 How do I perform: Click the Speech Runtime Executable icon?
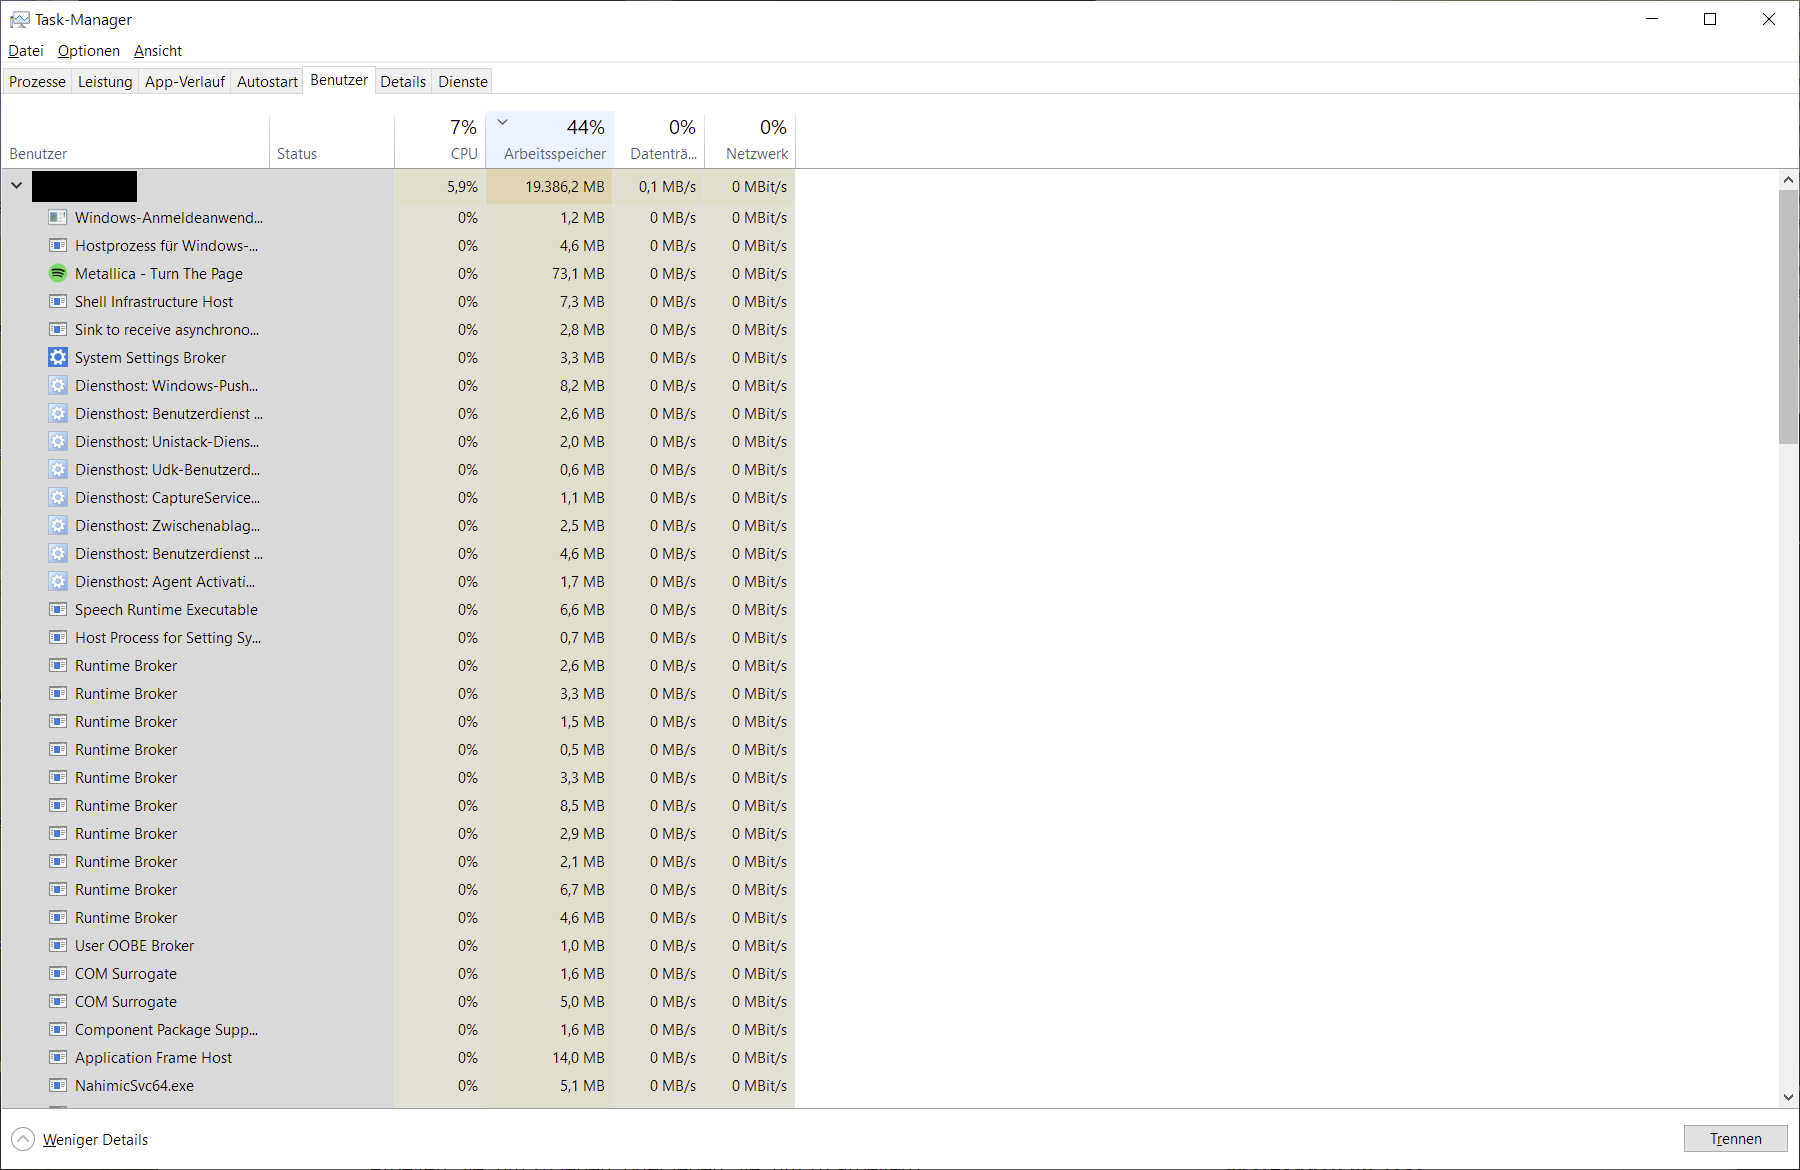click(x=58, y=609)
